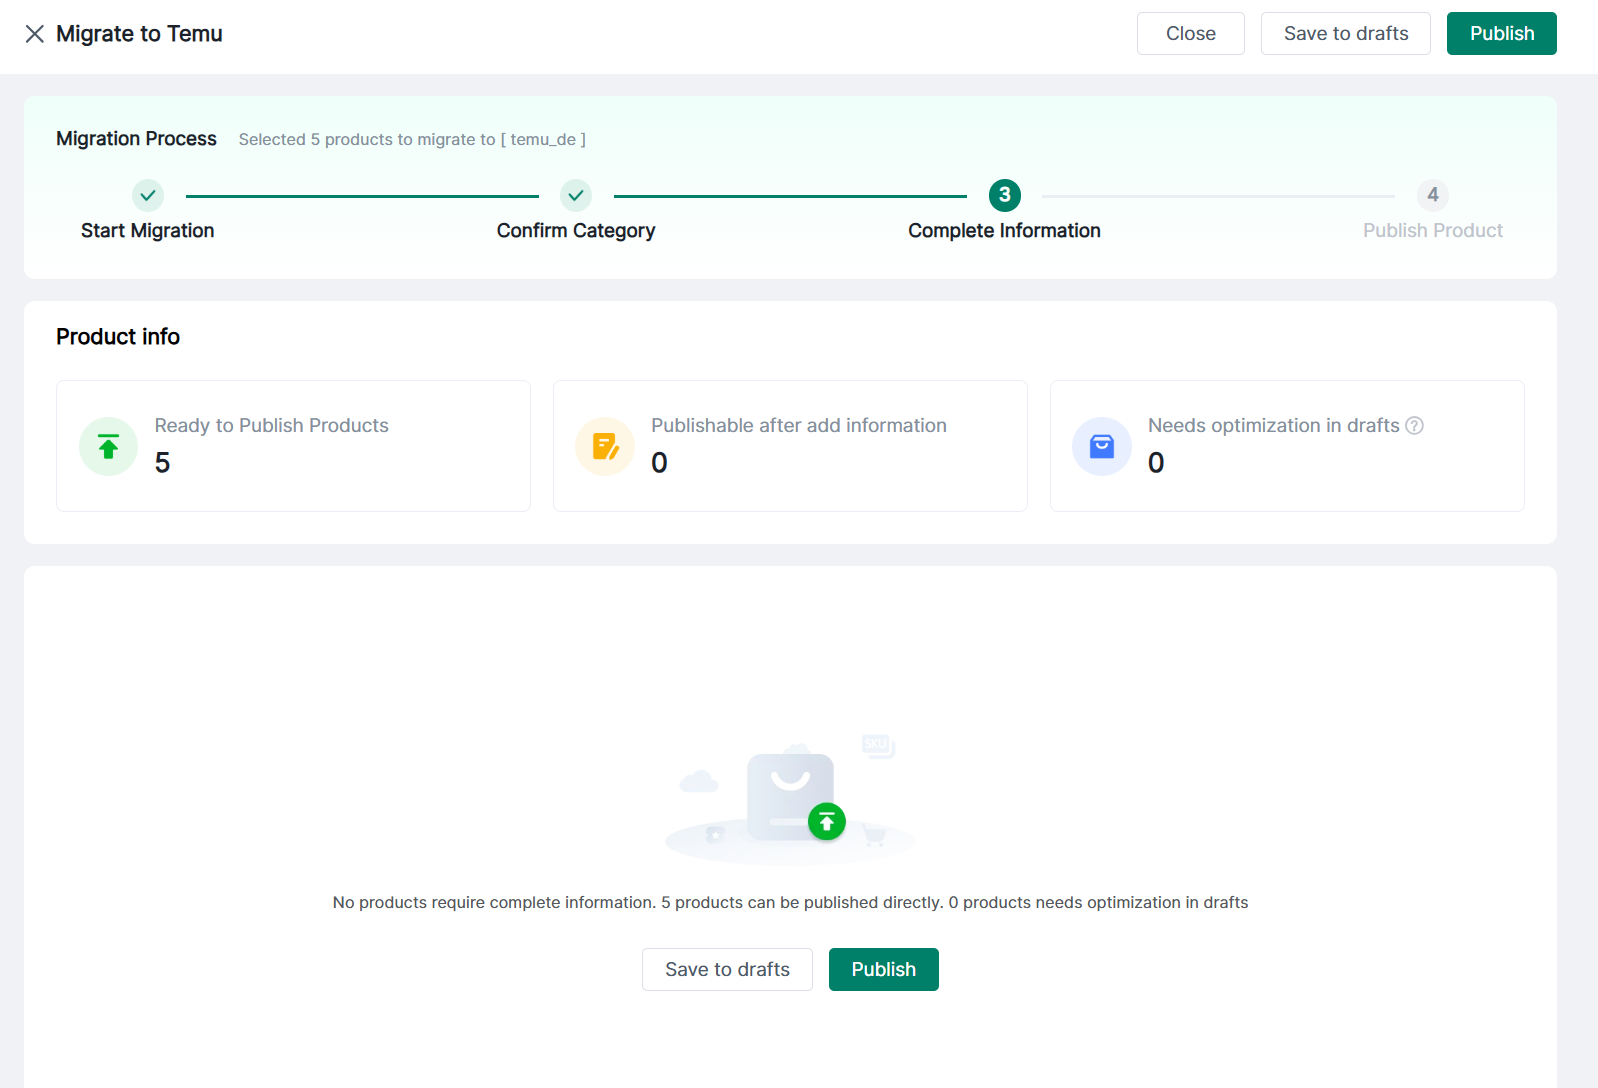The width and height of the screenshot is (1598, 1088).
Task: Click the bottom Save to drafts button
Action: point(727,969)
